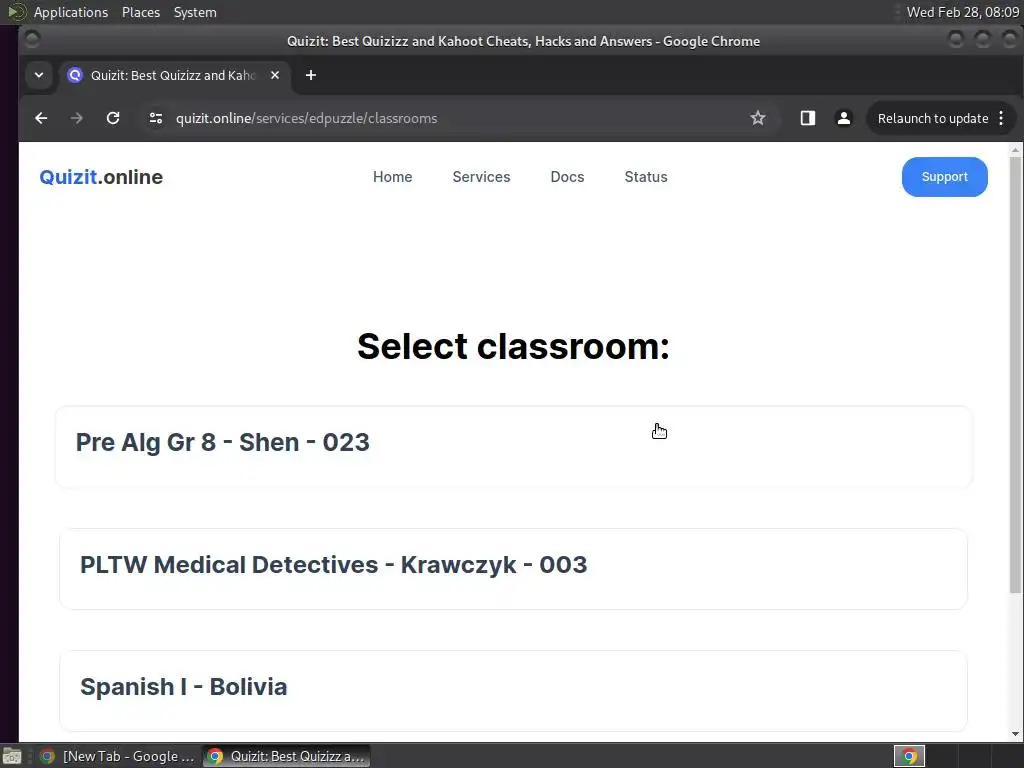
Task: Switch to New Tab taskbar window
Action: click(117, 756)
